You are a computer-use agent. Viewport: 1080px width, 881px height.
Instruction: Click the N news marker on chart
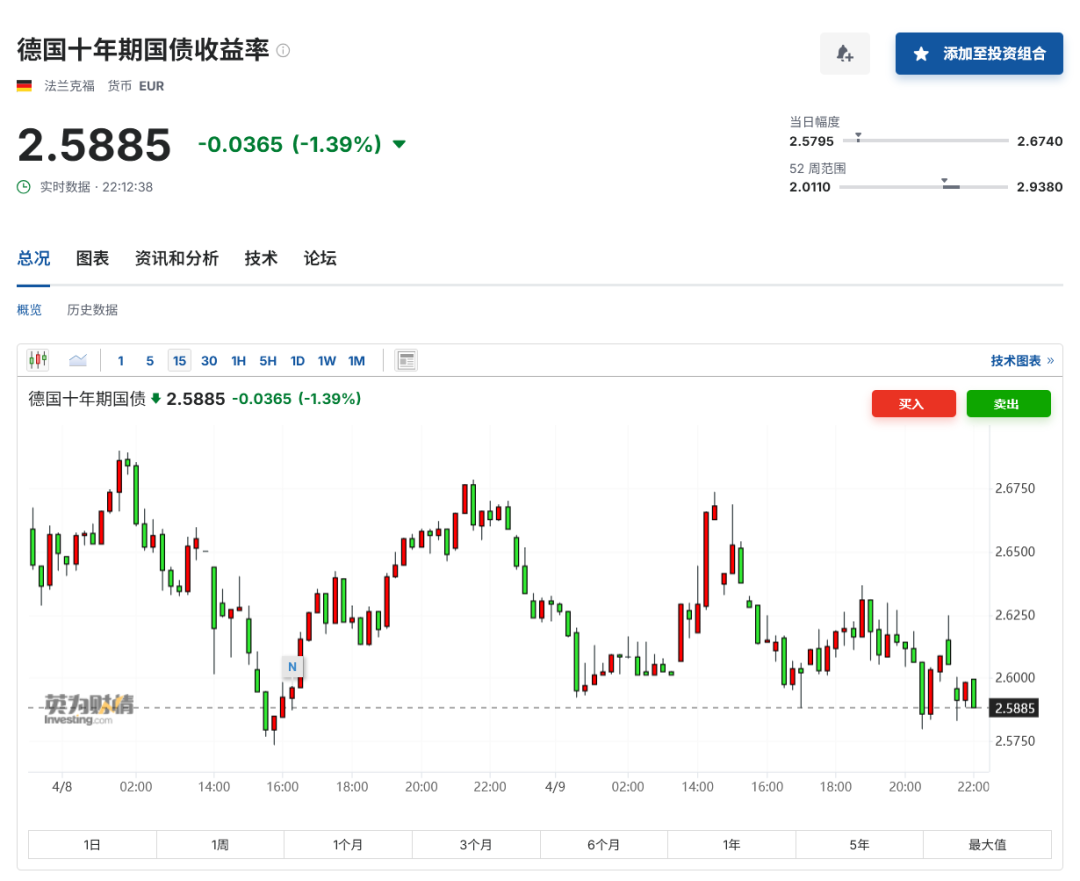click(292, 666)
